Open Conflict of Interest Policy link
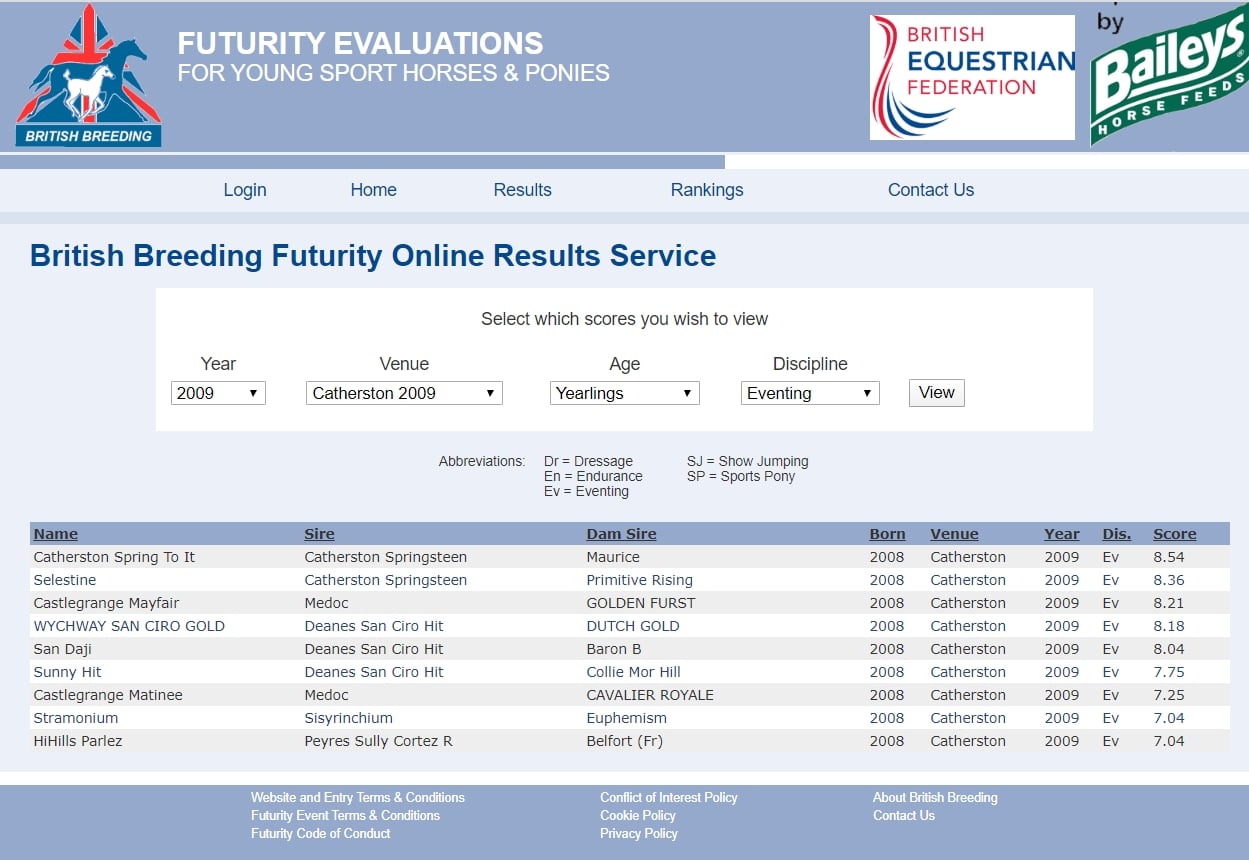The height and width of the screenshot is (860, 1249). [669, 797]
